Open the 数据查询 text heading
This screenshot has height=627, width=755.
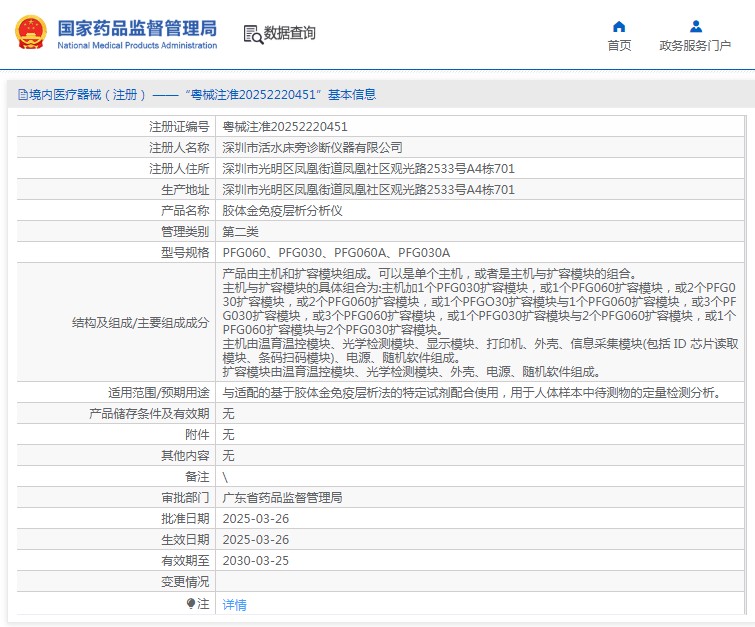[289, 34]
